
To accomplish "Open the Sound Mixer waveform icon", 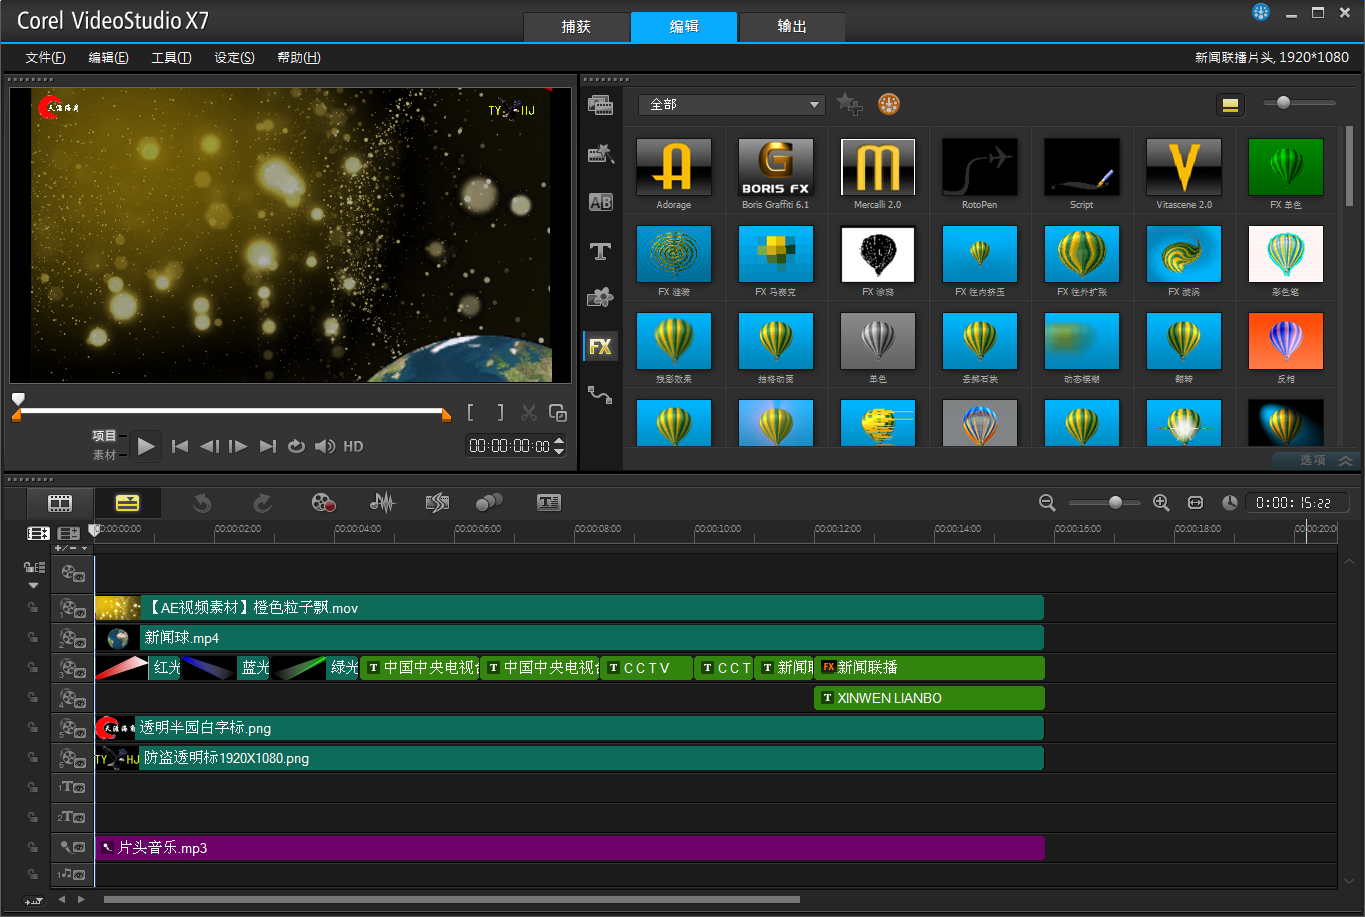I will (x=382, y=503).
